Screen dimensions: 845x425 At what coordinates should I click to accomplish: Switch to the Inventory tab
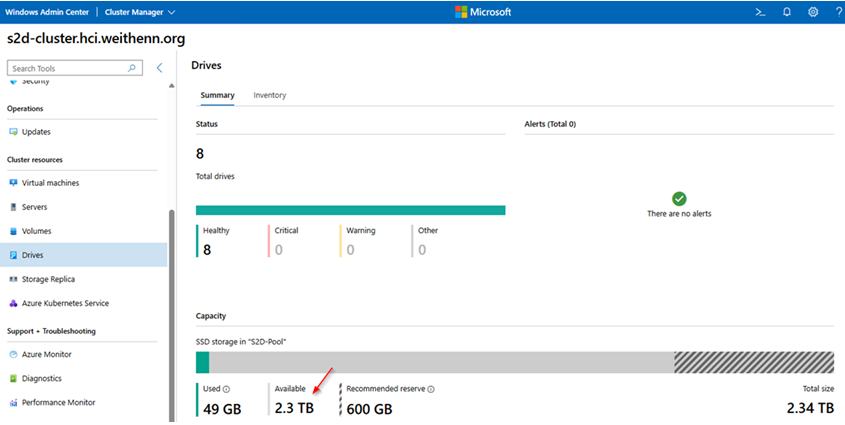(270, 95)
